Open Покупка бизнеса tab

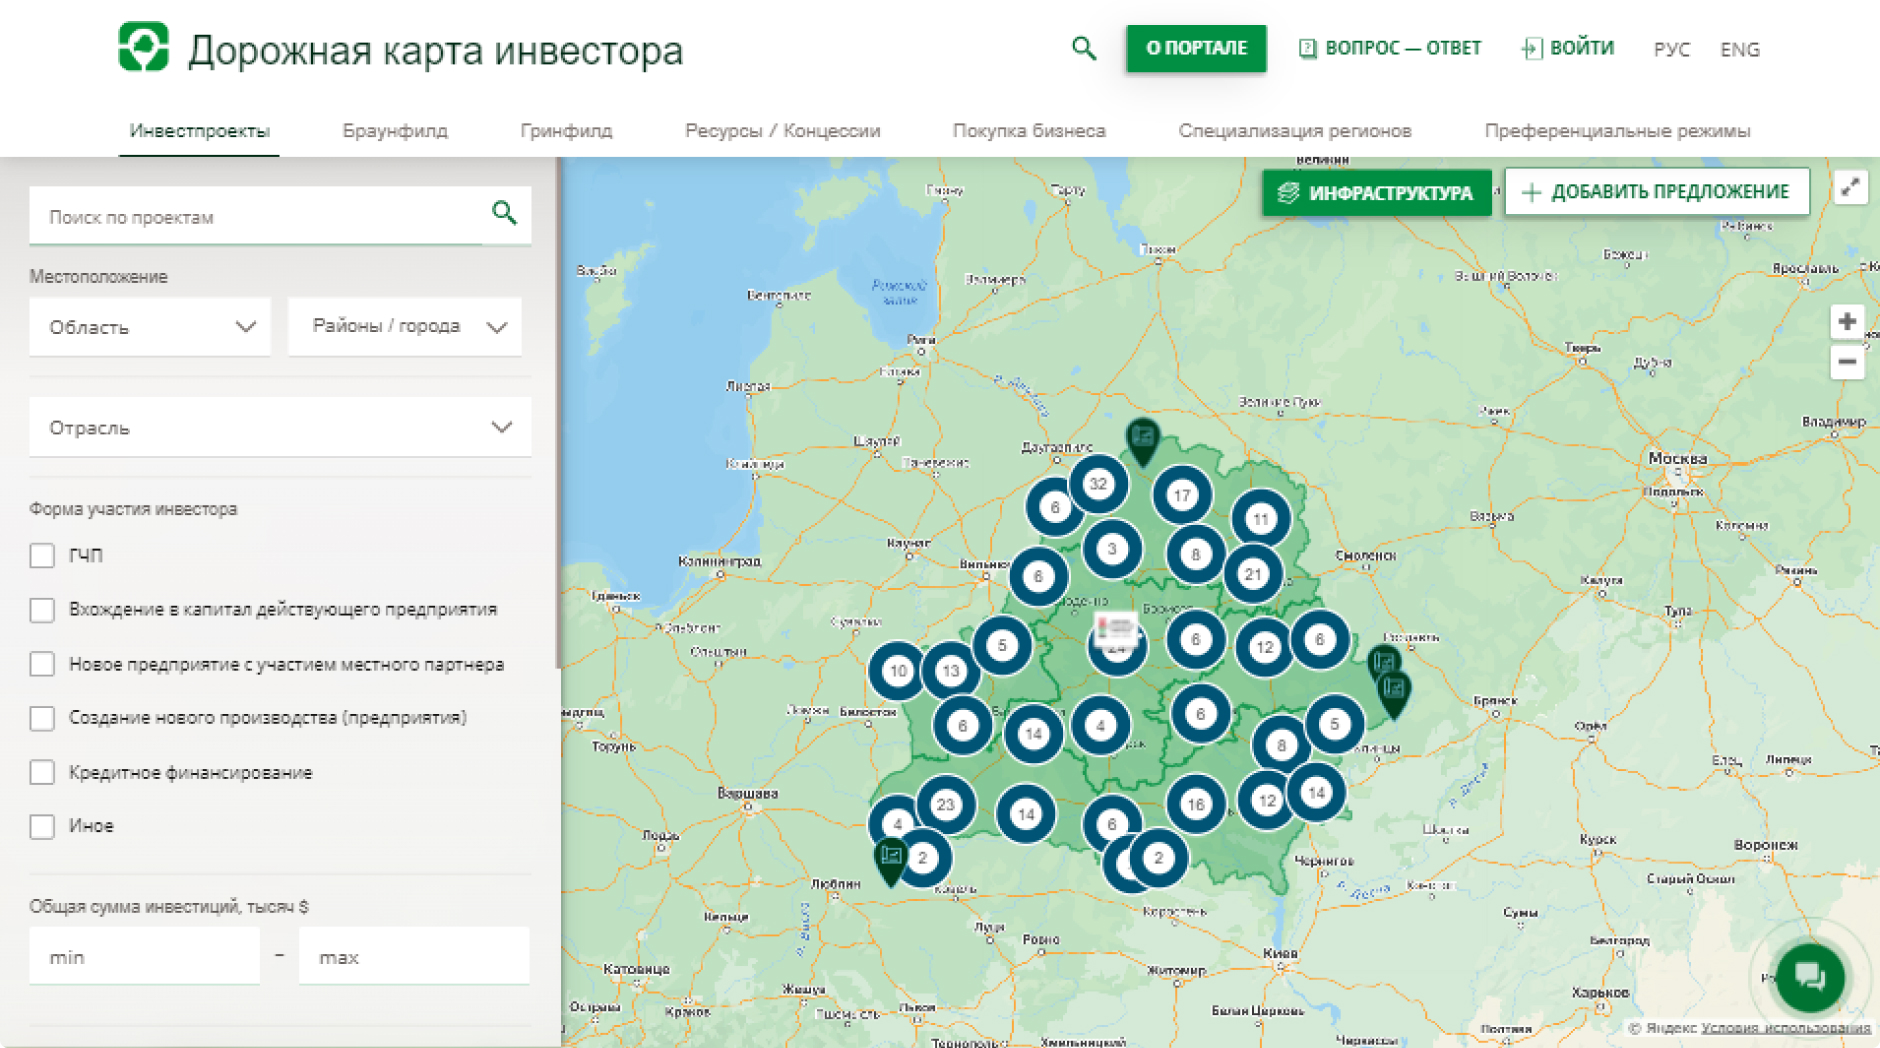point(1029,131)
